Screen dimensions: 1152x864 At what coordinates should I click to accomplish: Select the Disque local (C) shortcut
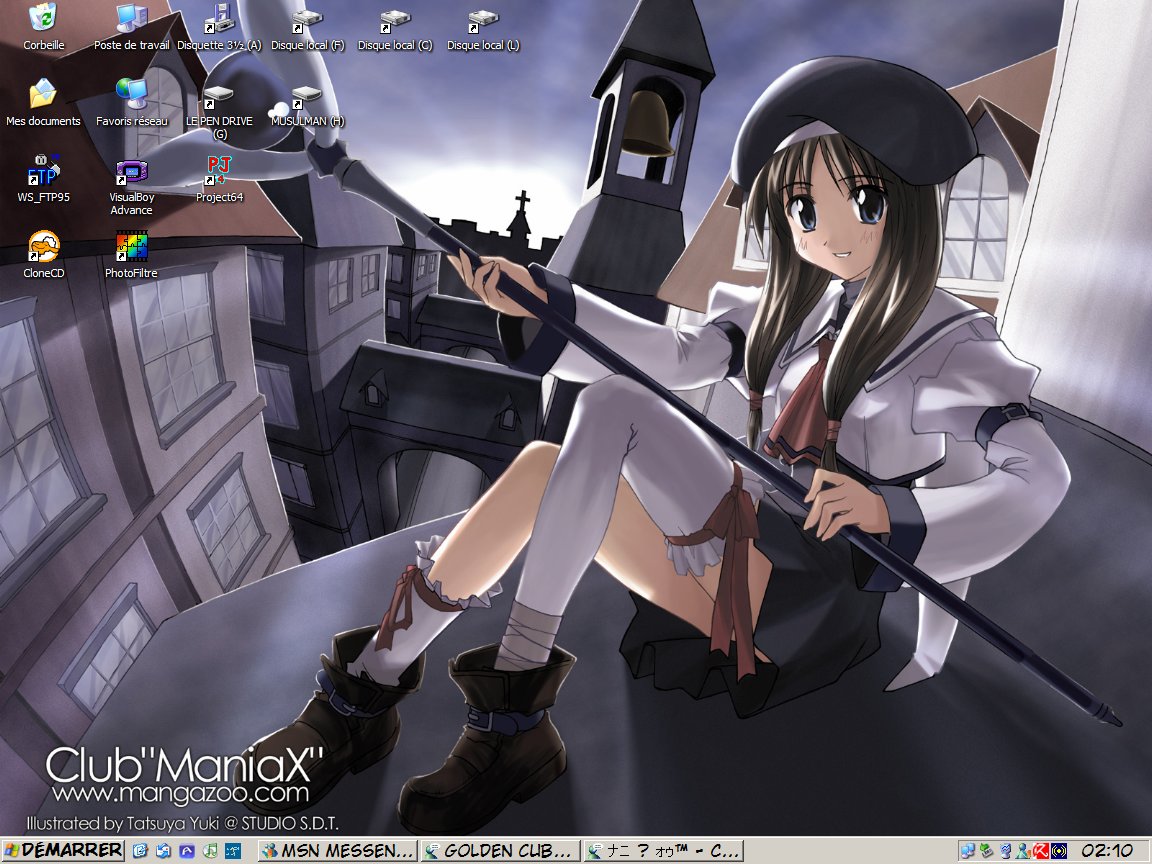pyautogui.click(x=395, y=29)
